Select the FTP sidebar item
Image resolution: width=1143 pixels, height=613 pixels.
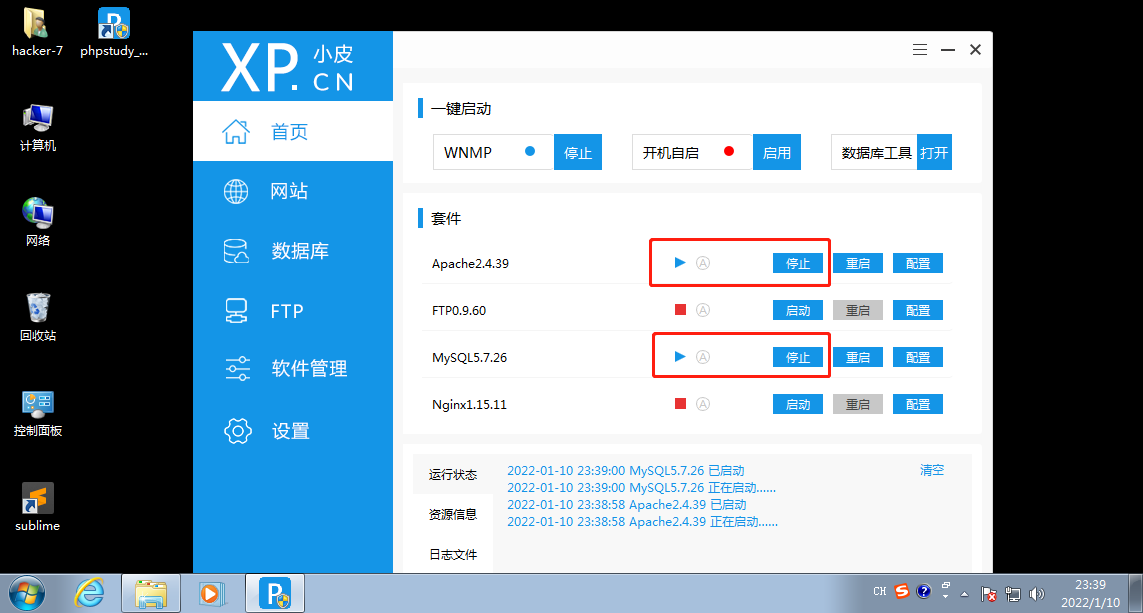tap(293, 311)
